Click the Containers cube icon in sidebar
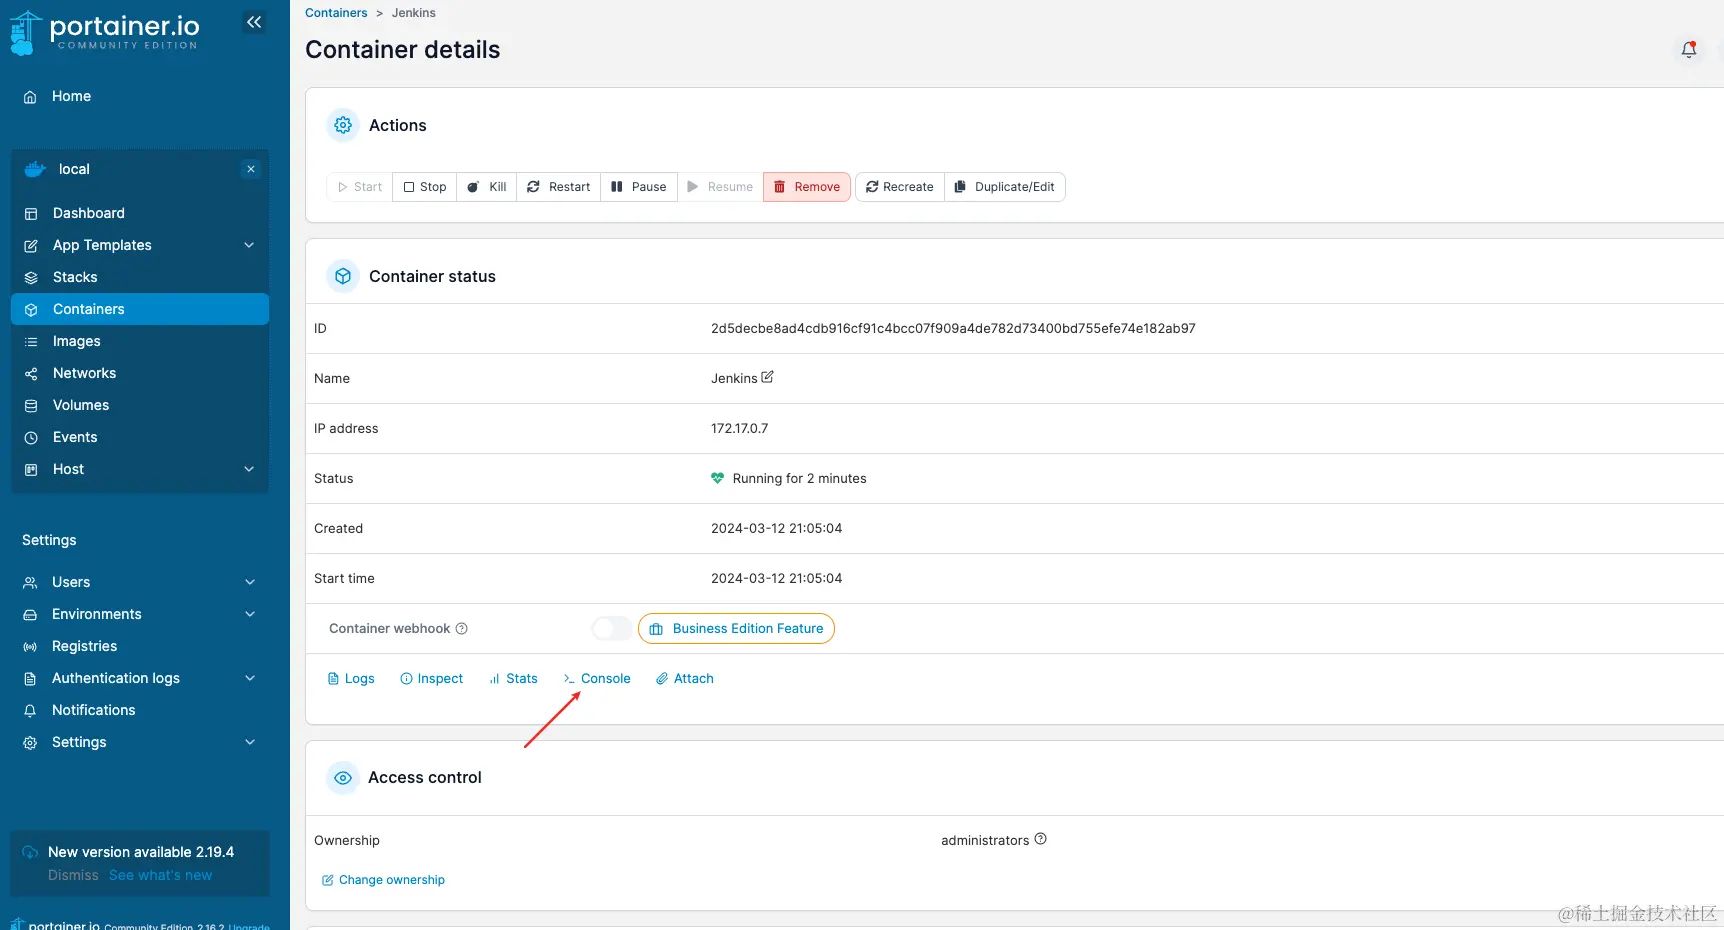This screenshot has height=930, width=1724. point(31,310)
